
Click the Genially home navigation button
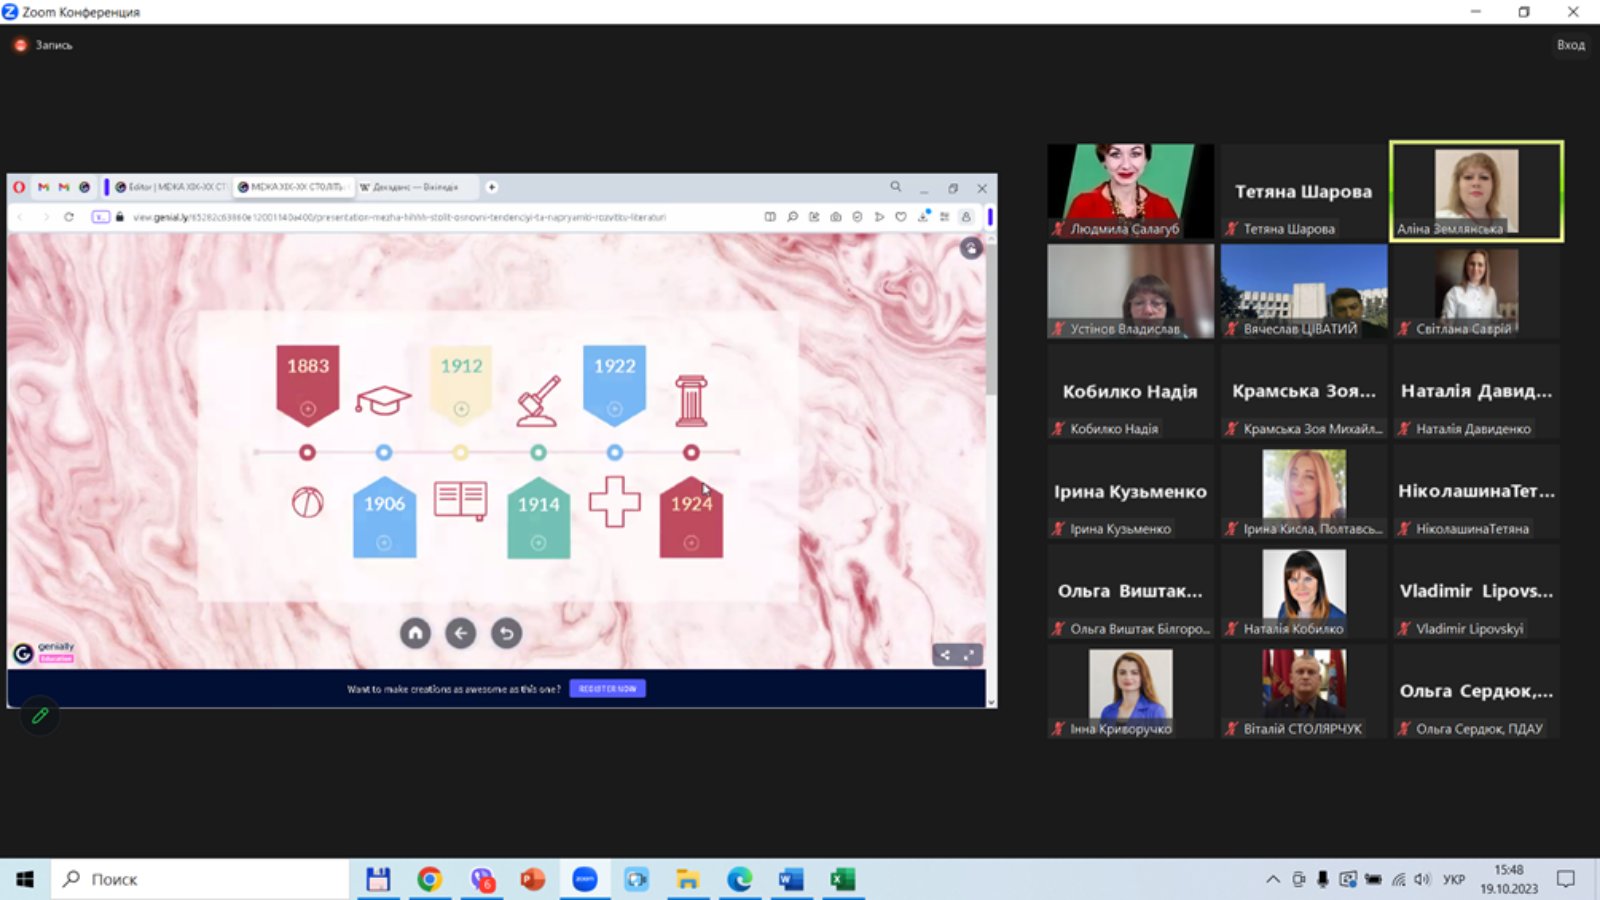click(x=415, y=633)
